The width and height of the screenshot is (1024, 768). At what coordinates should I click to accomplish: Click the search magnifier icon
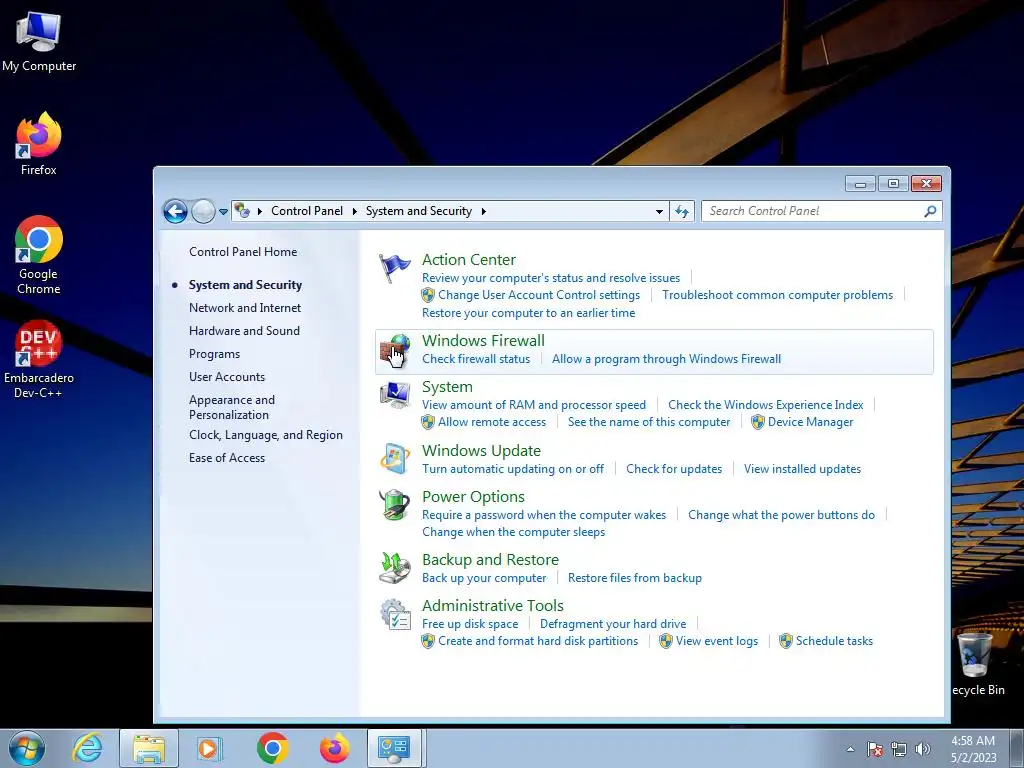coord(930,211)
